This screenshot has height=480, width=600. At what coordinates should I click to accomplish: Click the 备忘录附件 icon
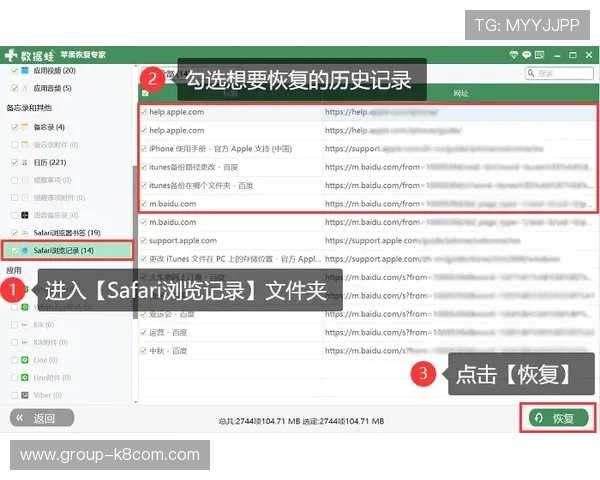(25, 144)
